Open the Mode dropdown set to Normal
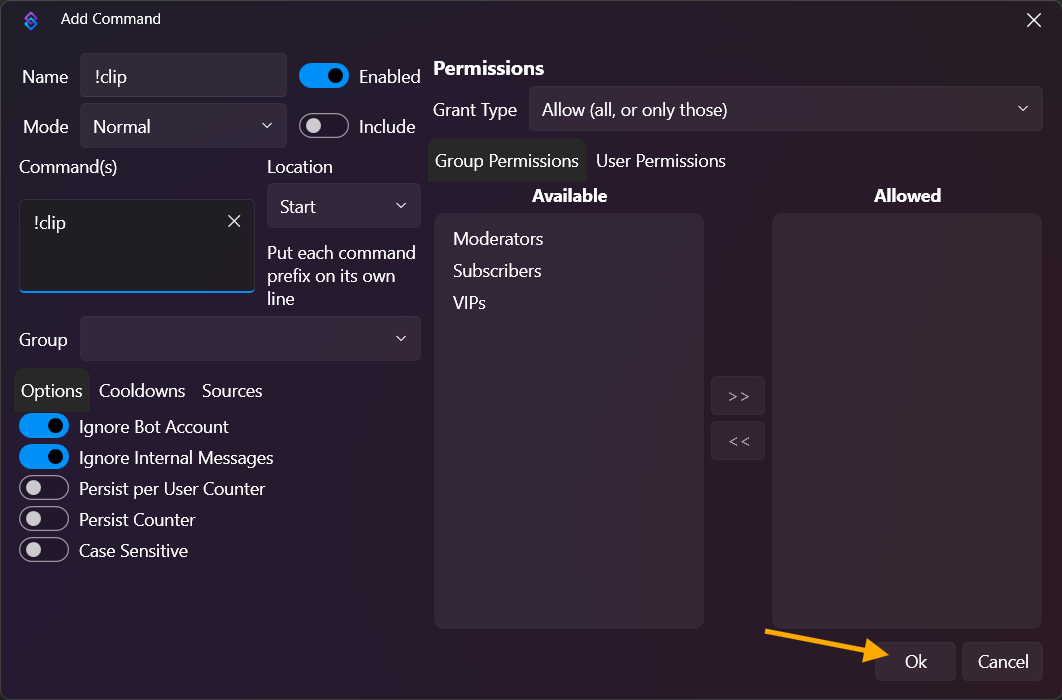Viewport: 1062px width, 700px height. (x=183, y=126)
